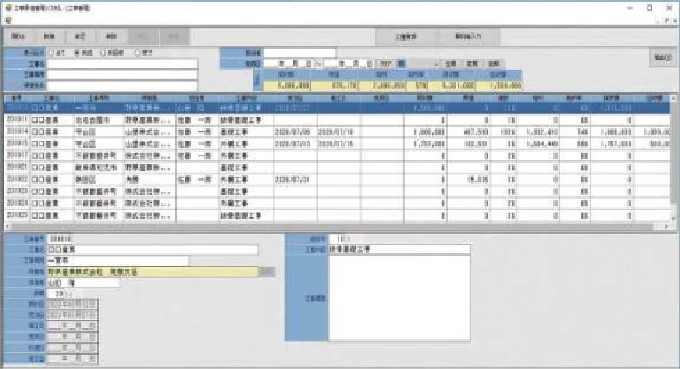
Task: Select grid row numbered 201921
Action: click(337, 167)
